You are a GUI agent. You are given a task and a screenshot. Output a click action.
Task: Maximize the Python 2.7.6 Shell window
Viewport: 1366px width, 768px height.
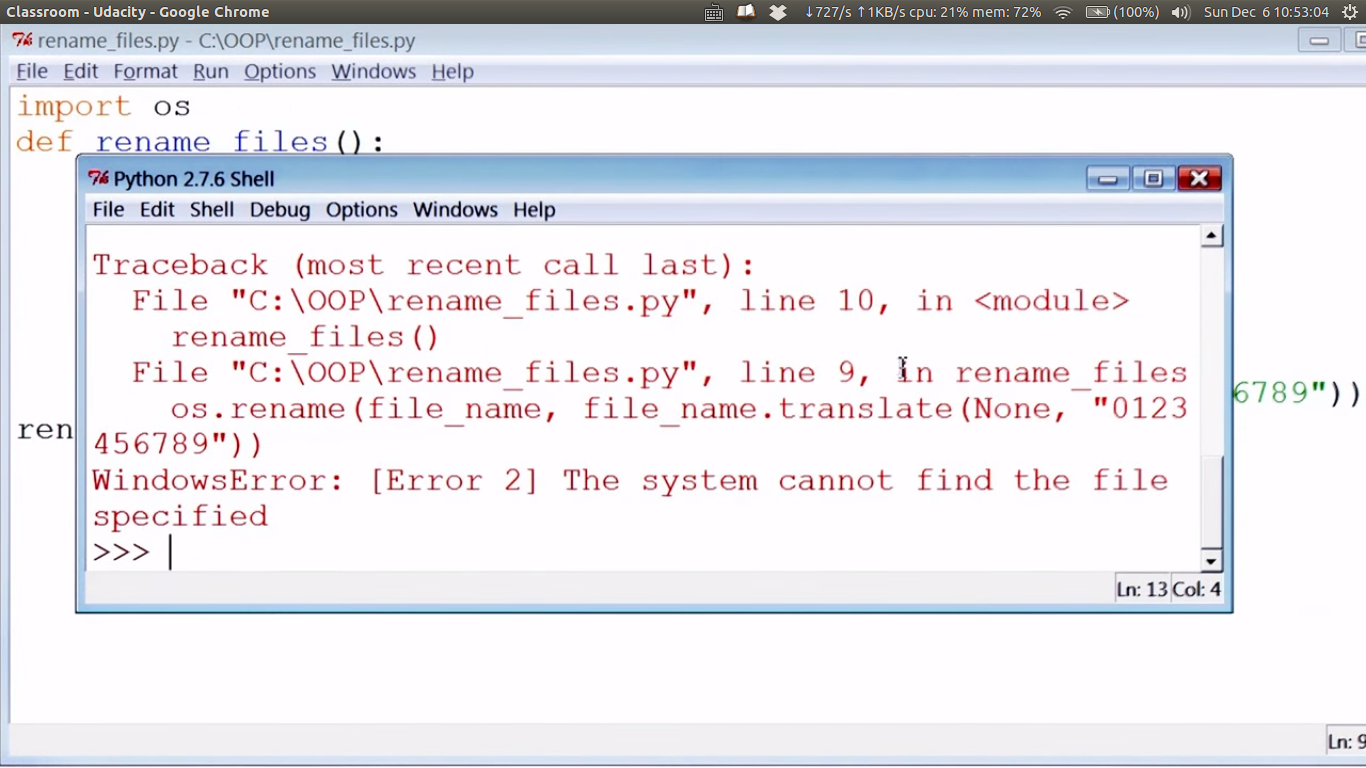pos(1153,179)
